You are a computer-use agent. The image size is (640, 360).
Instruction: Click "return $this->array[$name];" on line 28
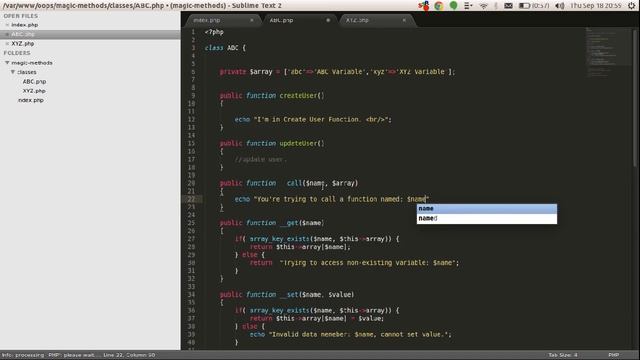300,247
